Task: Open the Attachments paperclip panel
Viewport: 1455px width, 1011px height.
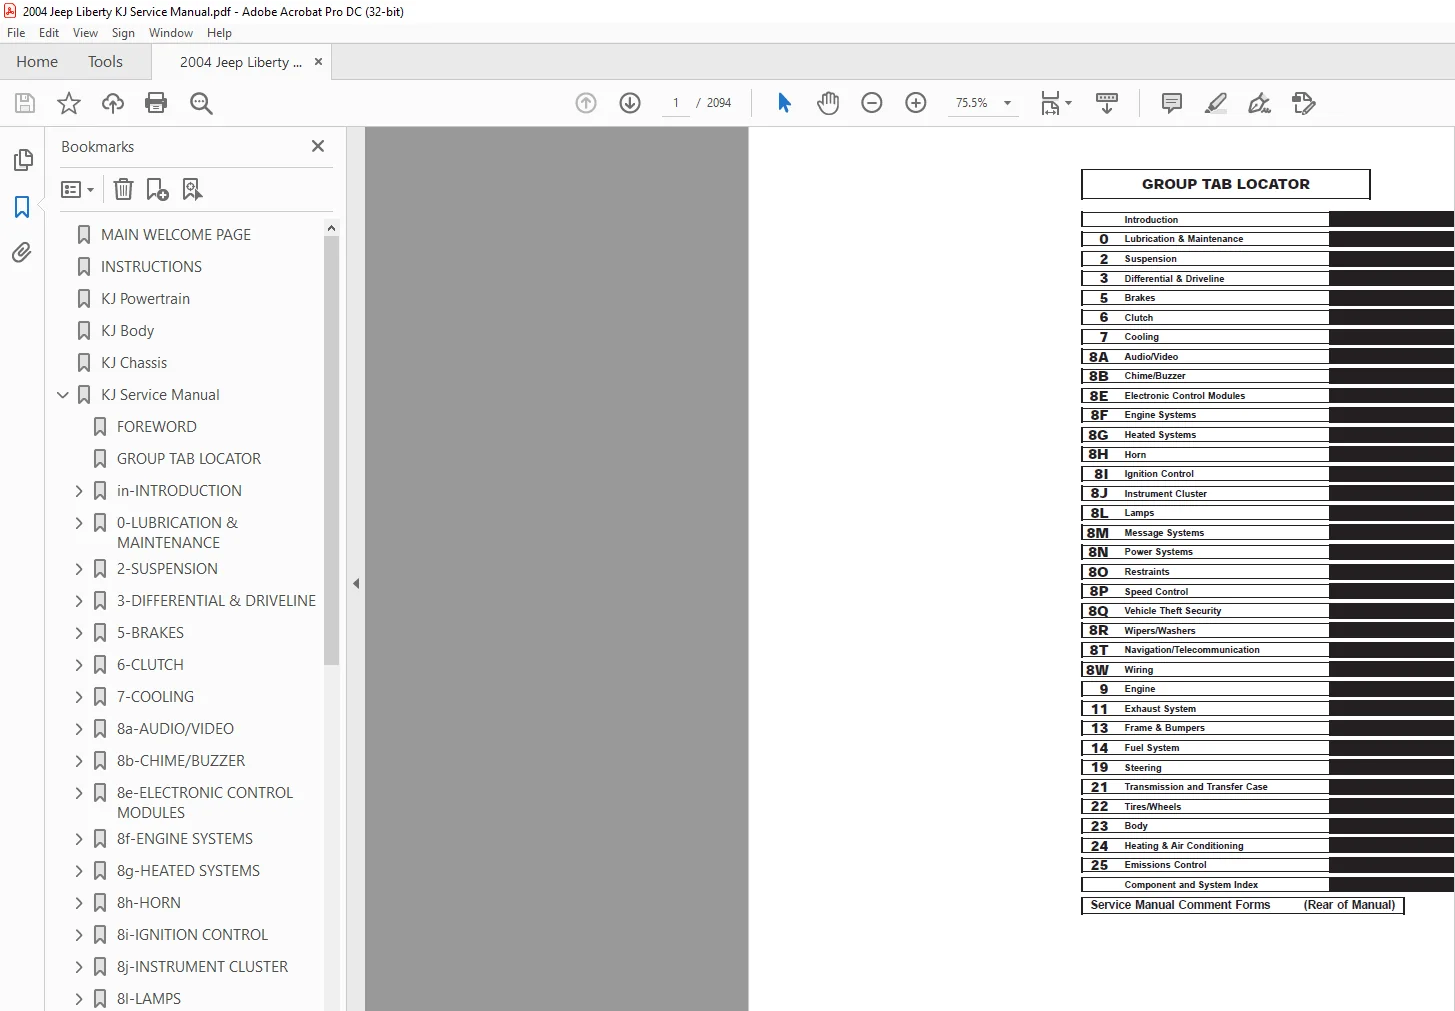Action: tap(22, 252)
